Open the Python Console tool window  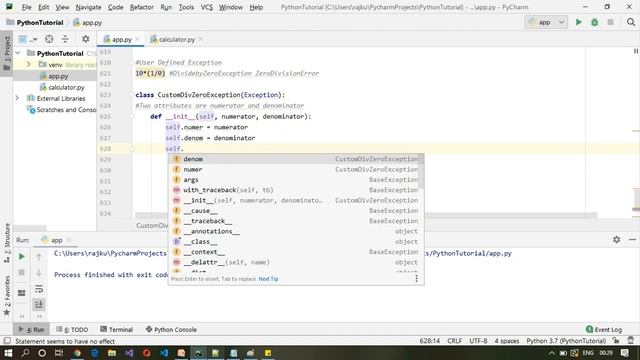[171, 329]
